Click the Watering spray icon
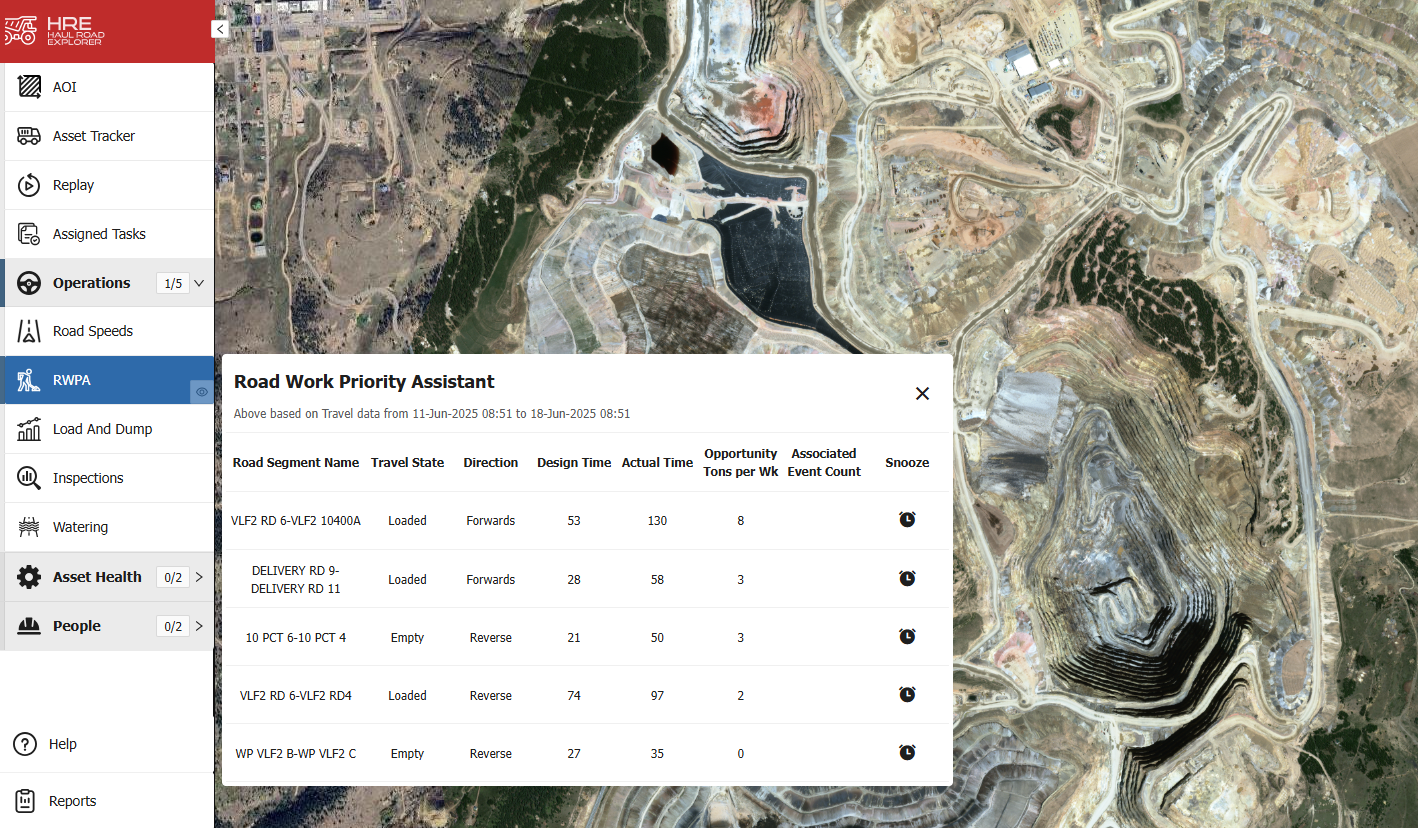Screen dimensions: 1418x828 coord(29,527)
